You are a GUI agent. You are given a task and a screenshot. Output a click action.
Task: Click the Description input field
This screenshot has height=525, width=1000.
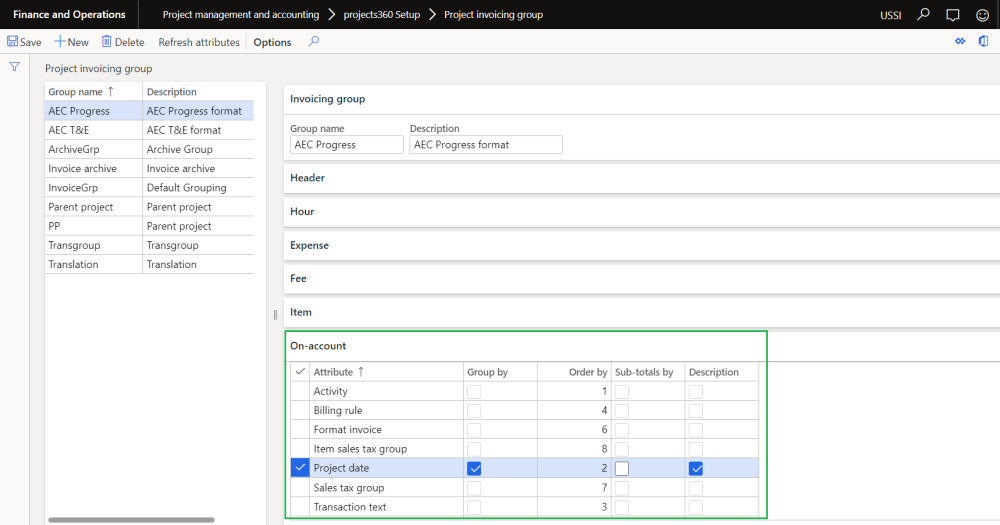[x=485, y=145]
